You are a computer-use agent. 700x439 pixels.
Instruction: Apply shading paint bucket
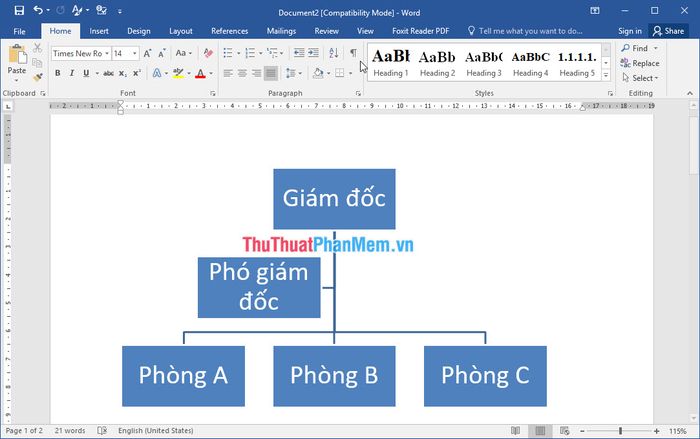pos(318,73)
